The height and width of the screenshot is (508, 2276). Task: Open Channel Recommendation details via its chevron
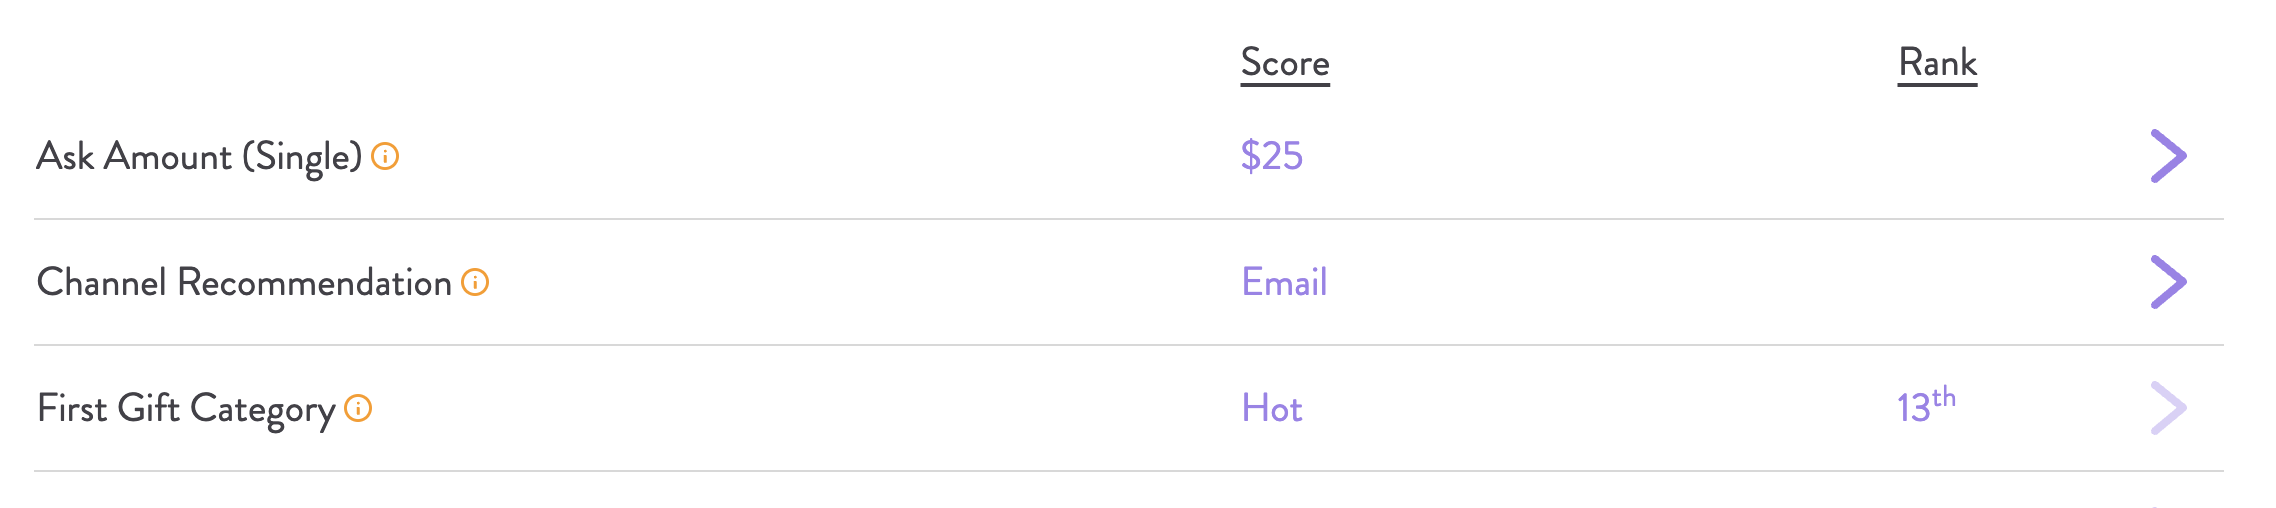click(x=2168, y=282)
